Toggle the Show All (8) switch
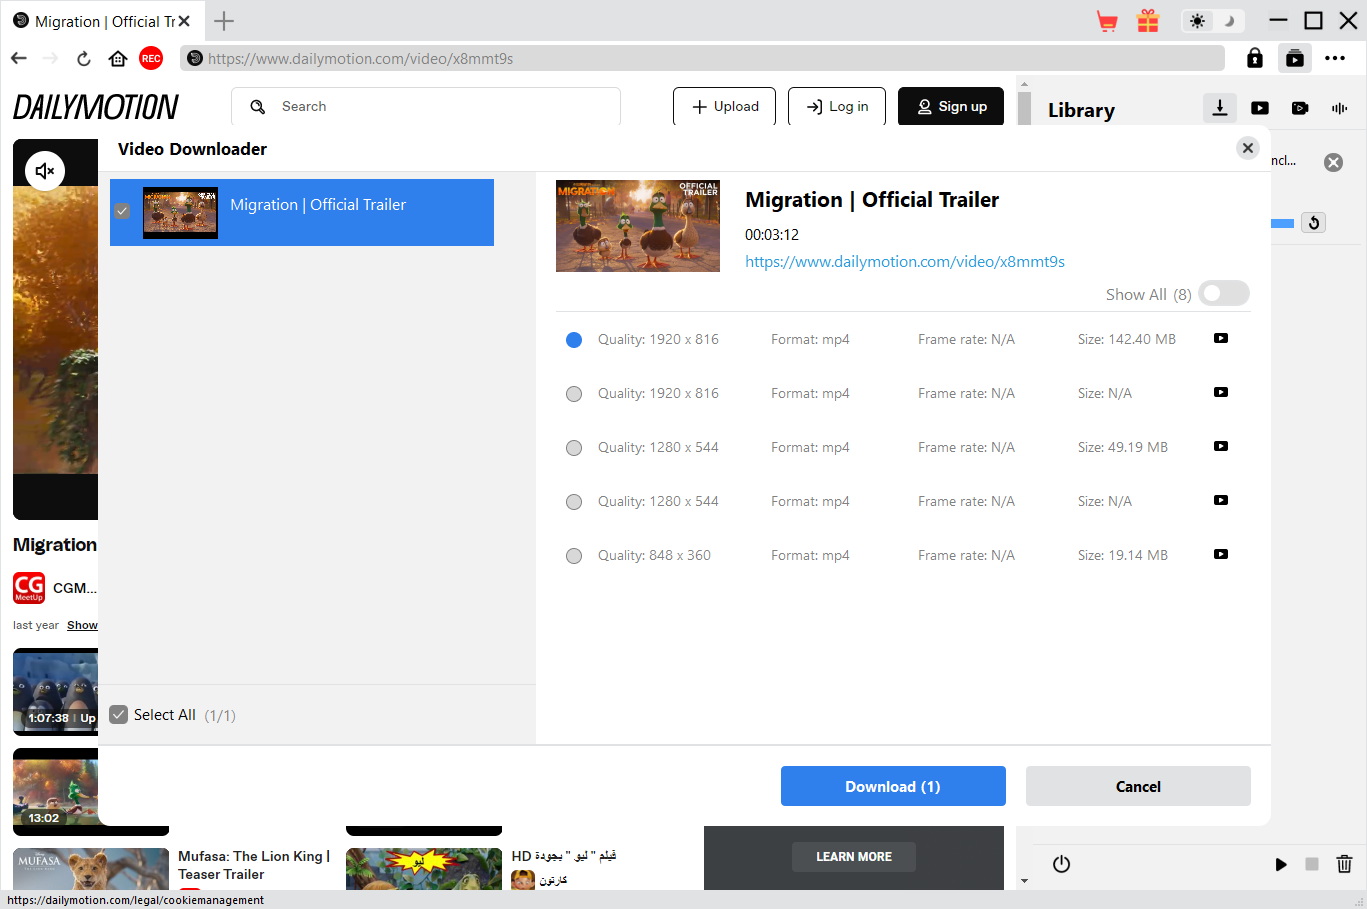 coord(1225,293)
